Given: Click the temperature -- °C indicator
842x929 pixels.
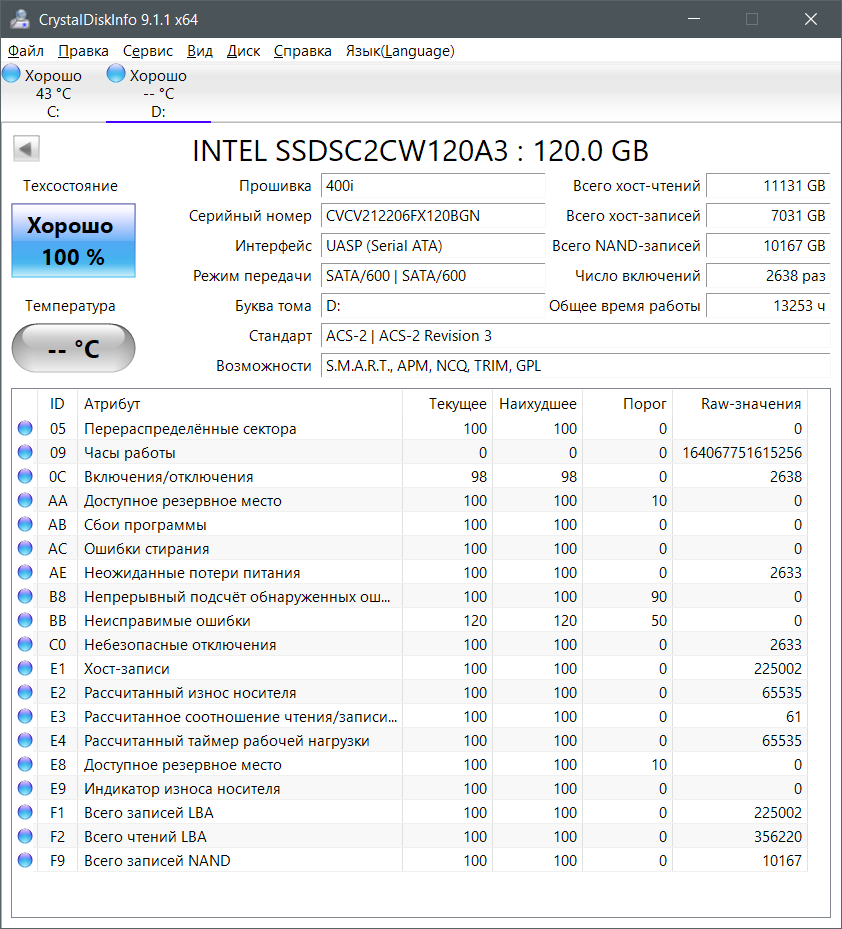Looking at the screenshot, I should 73,348.
